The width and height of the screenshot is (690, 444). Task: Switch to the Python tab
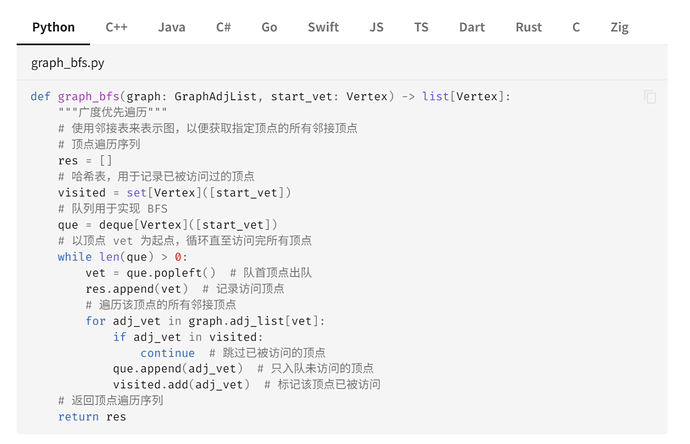click(x=53, y=27)
